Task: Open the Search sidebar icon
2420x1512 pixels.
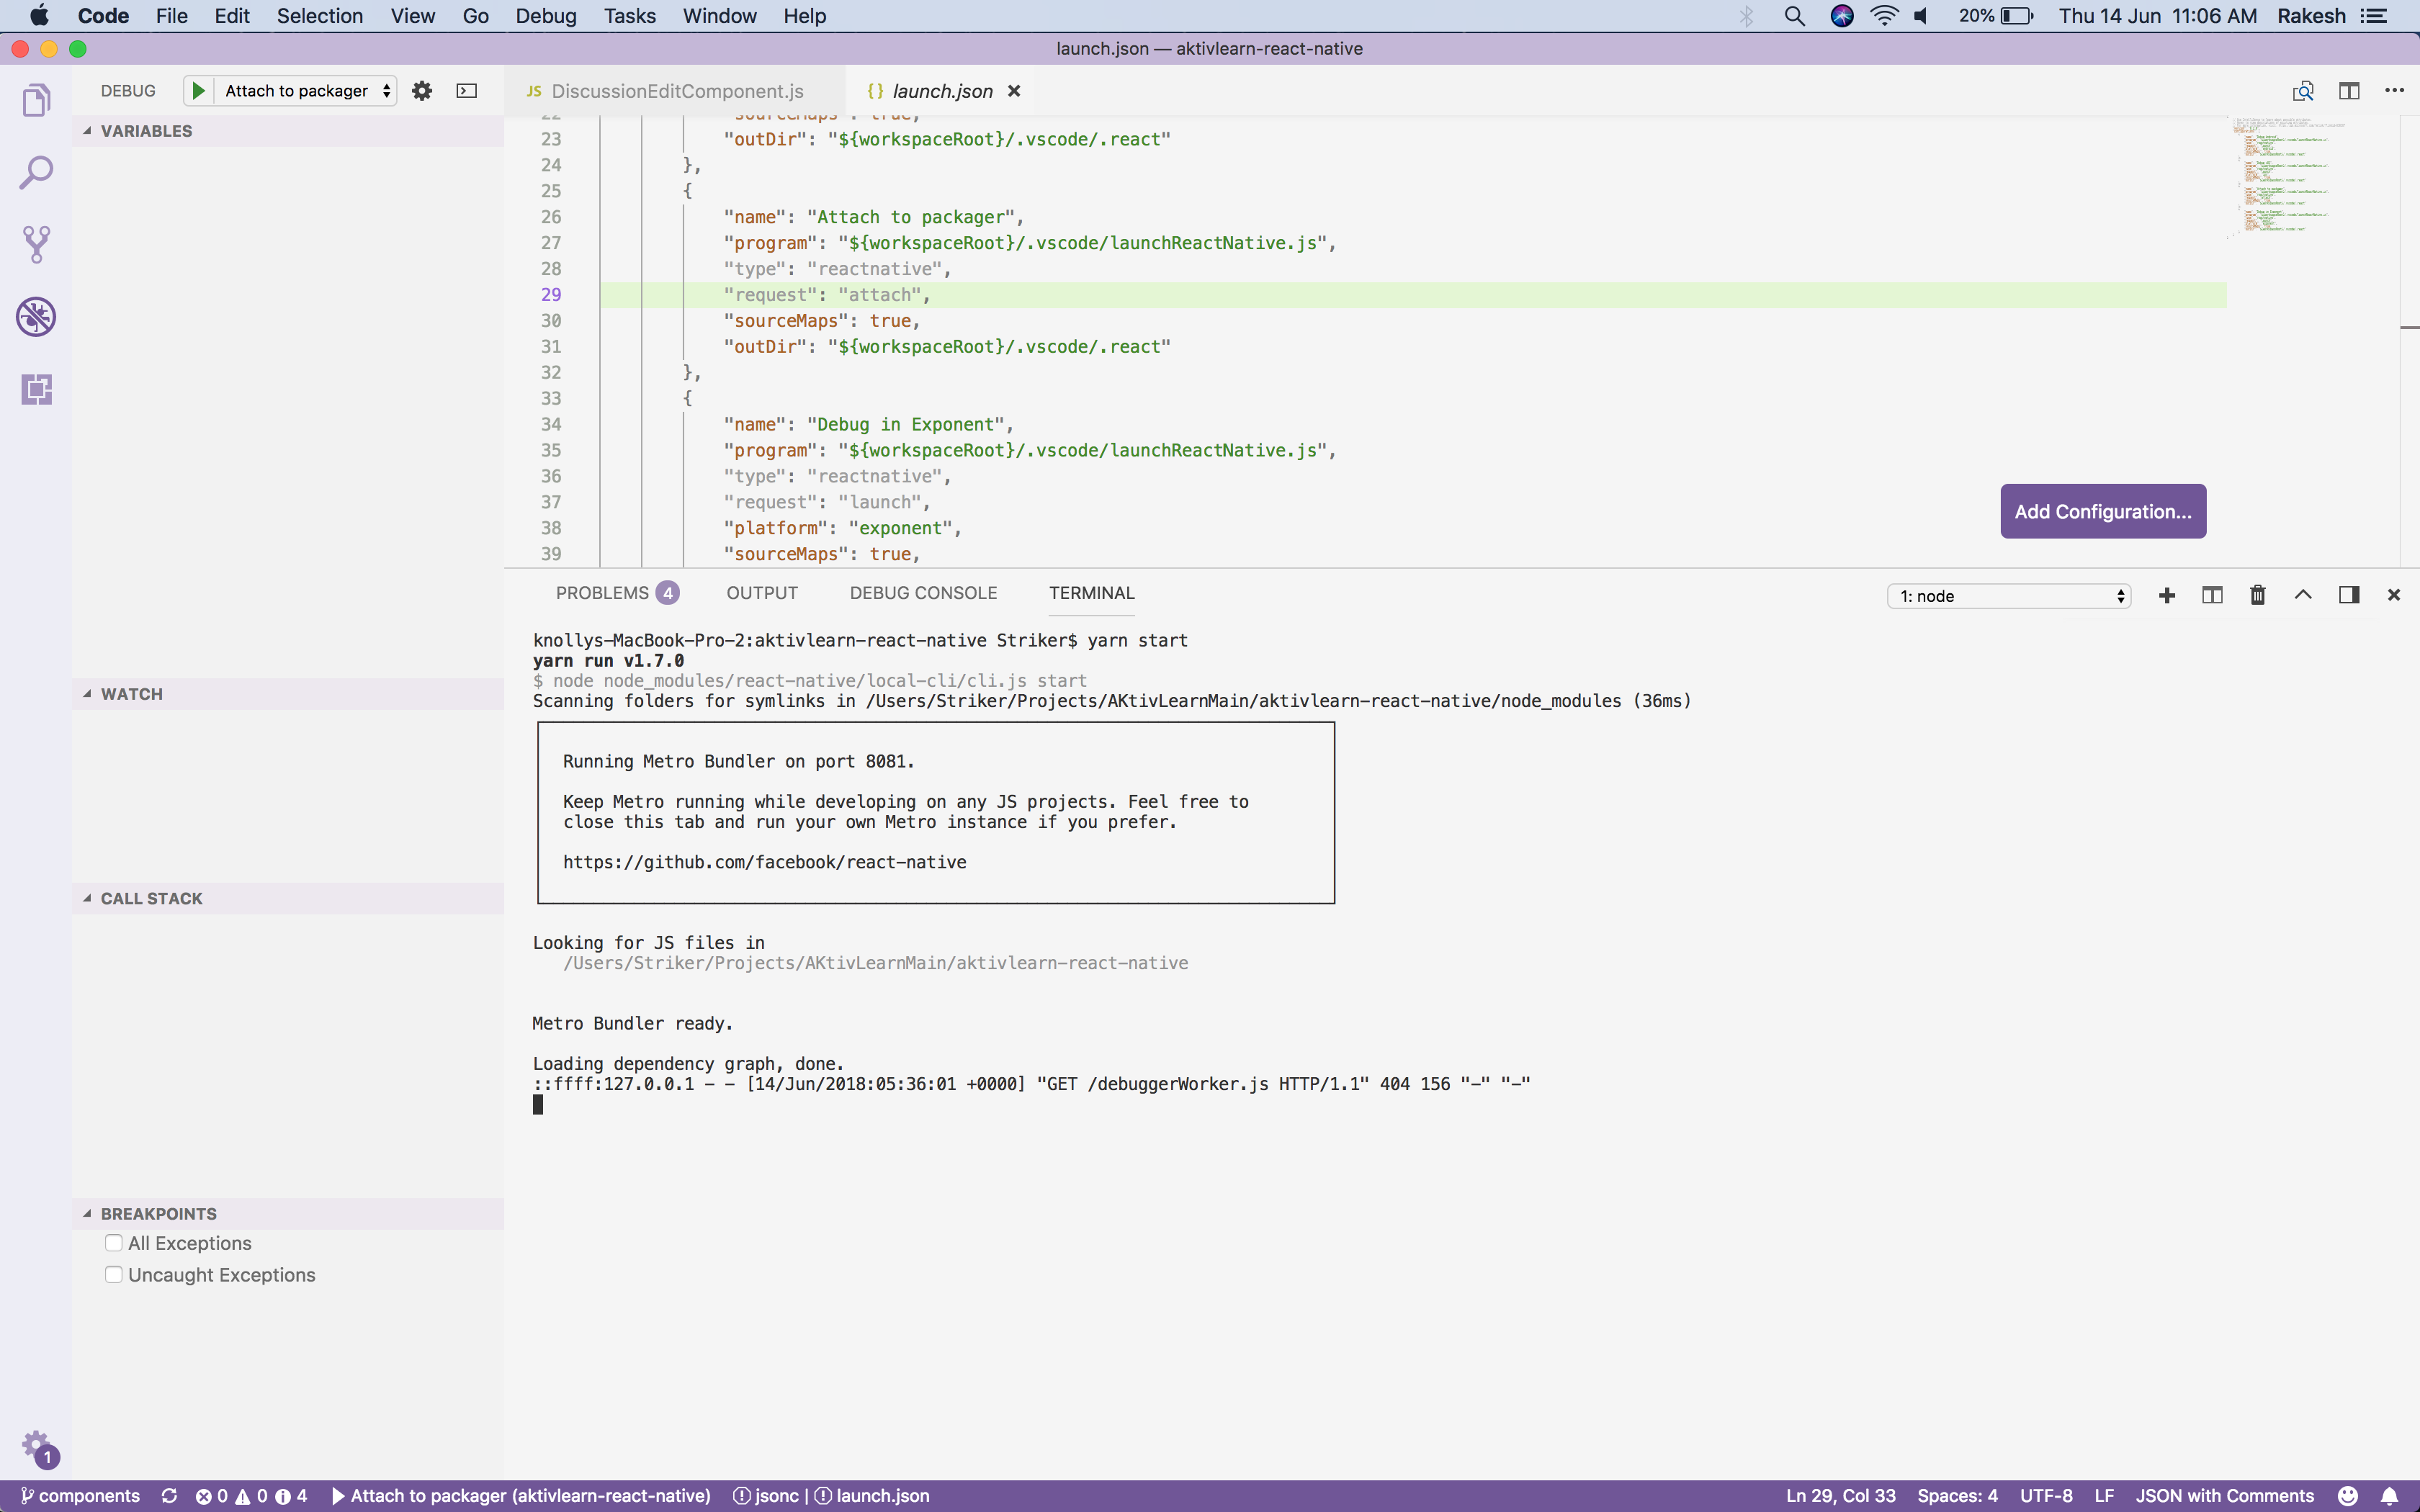Action: click(x=36, y=172)
